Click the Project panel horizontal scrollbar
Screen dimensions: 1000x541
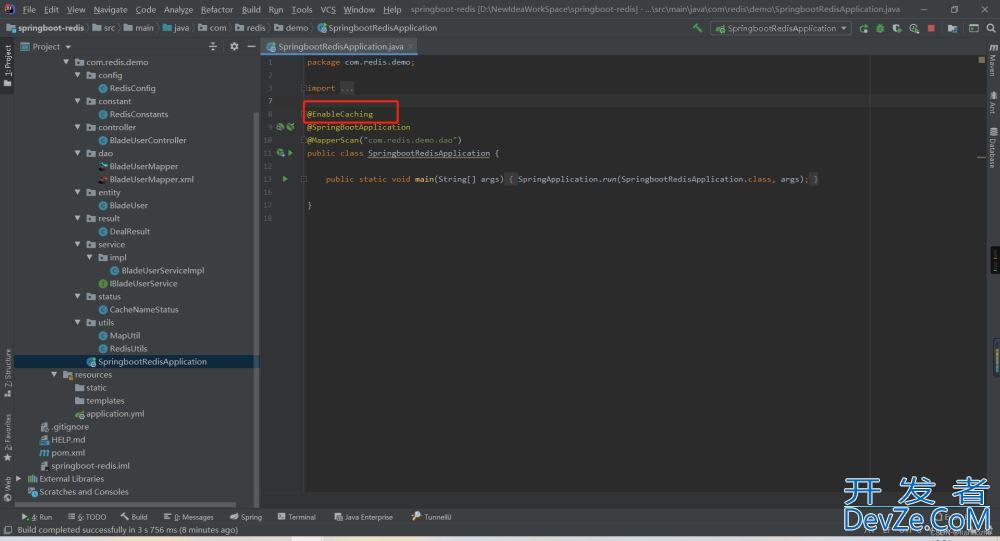pos(125,504)
